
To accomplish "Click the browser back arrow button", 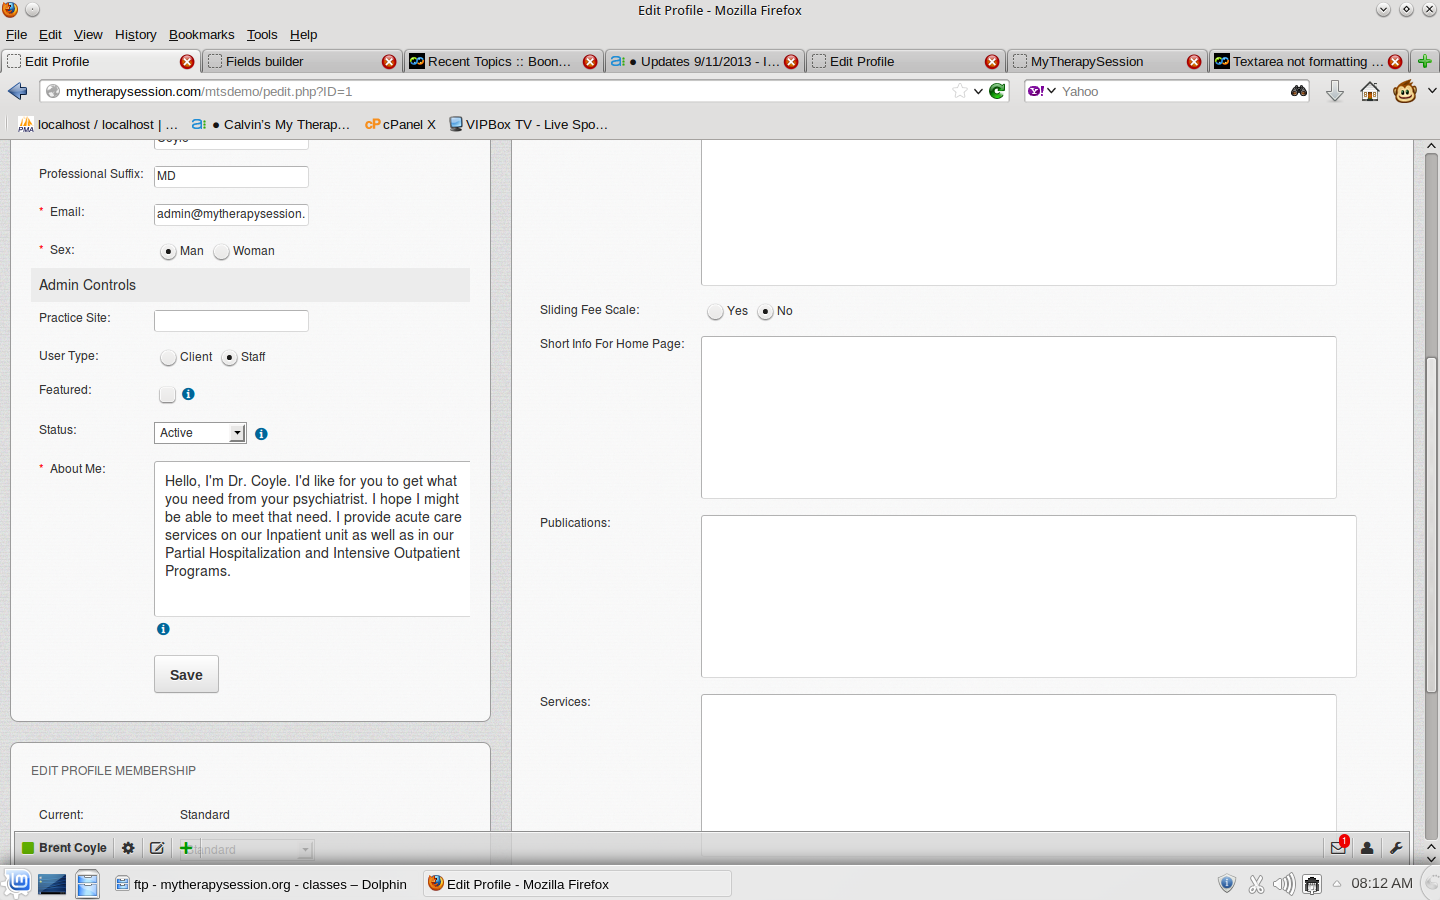I will click(17, 91).
